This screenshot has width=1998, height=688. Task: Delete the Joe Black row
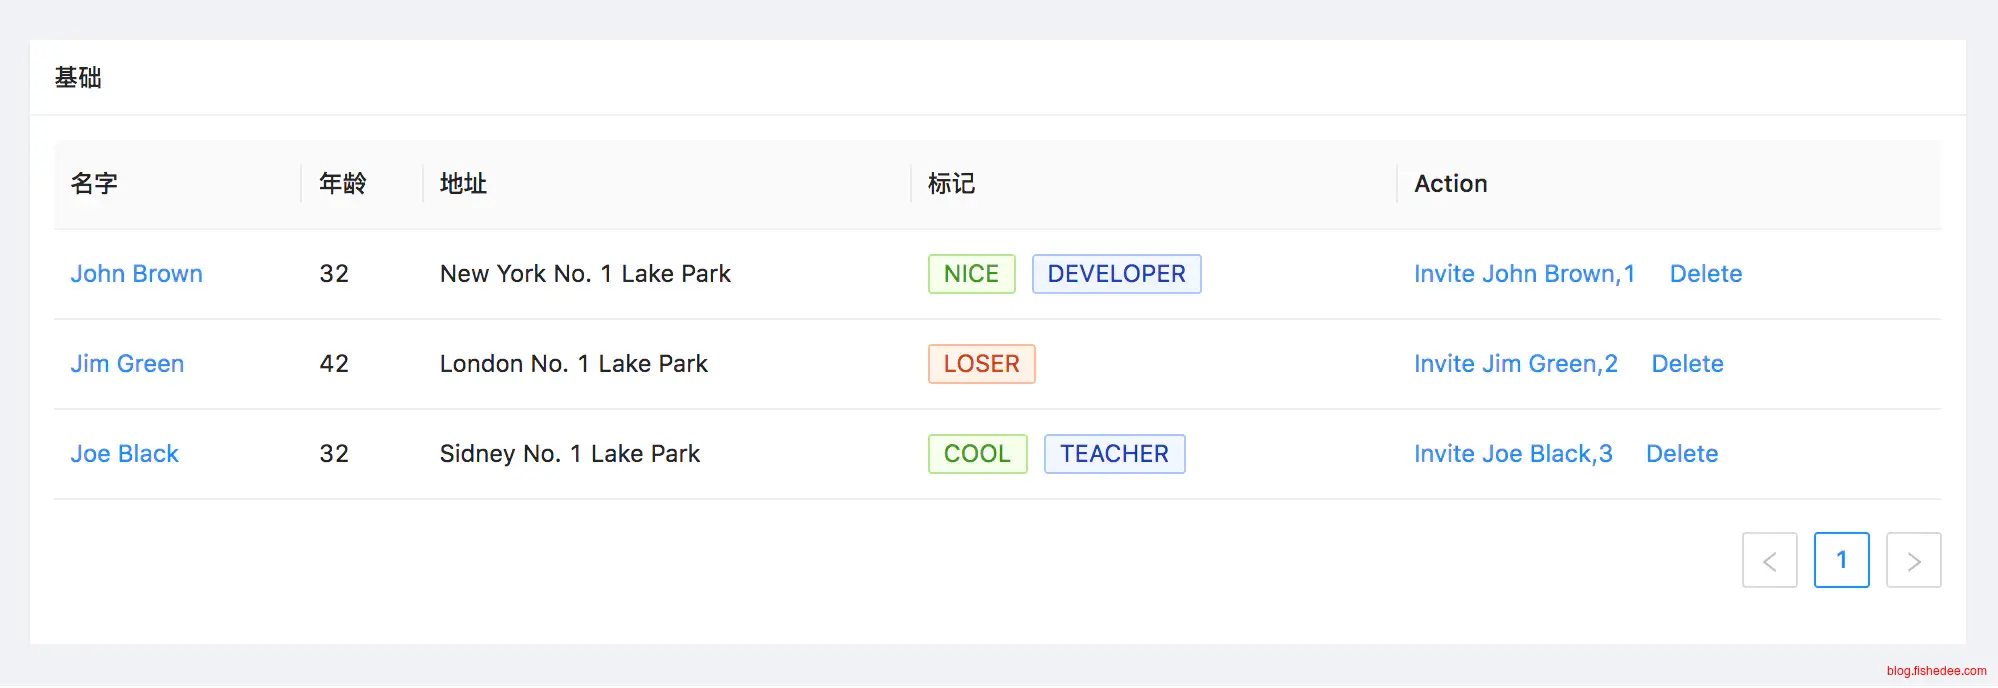pos(1681,454)
